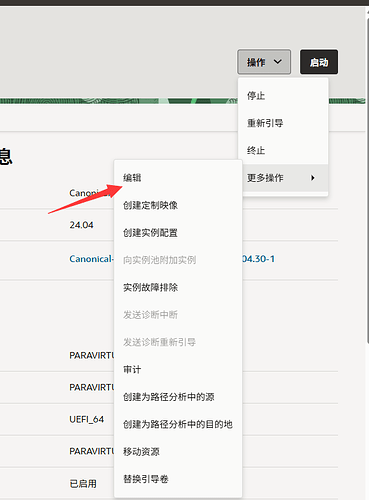Choose 移动资源 in the submenu

(178, 451)
